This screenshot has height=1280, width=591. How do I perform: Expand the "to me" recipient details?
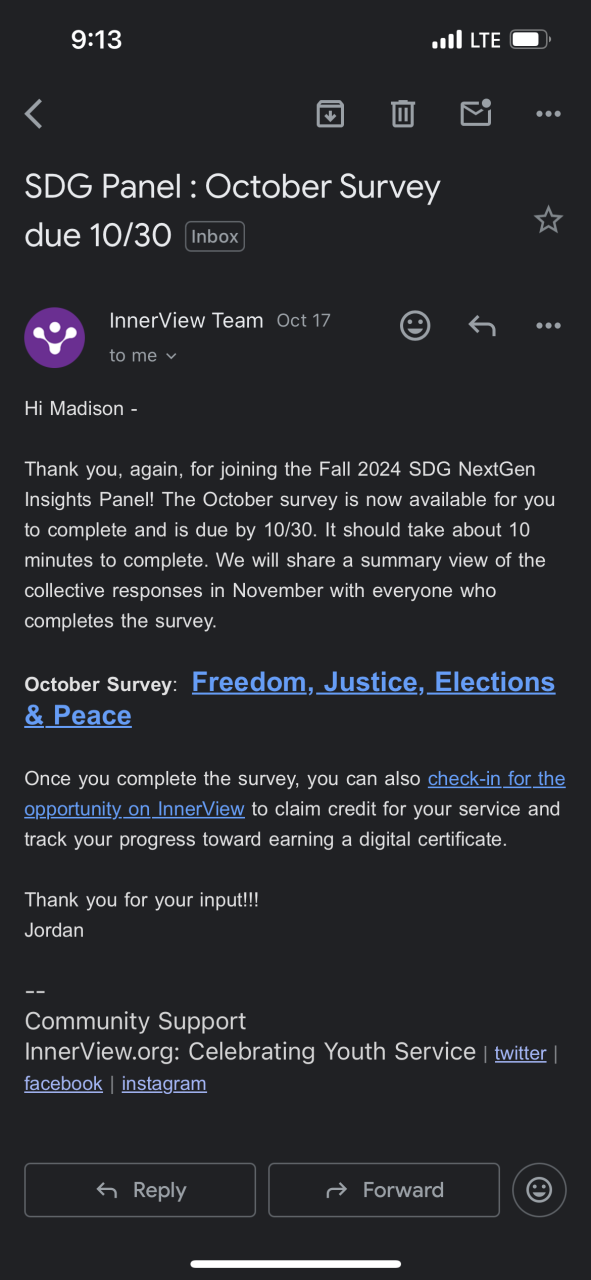coord(143,356)
